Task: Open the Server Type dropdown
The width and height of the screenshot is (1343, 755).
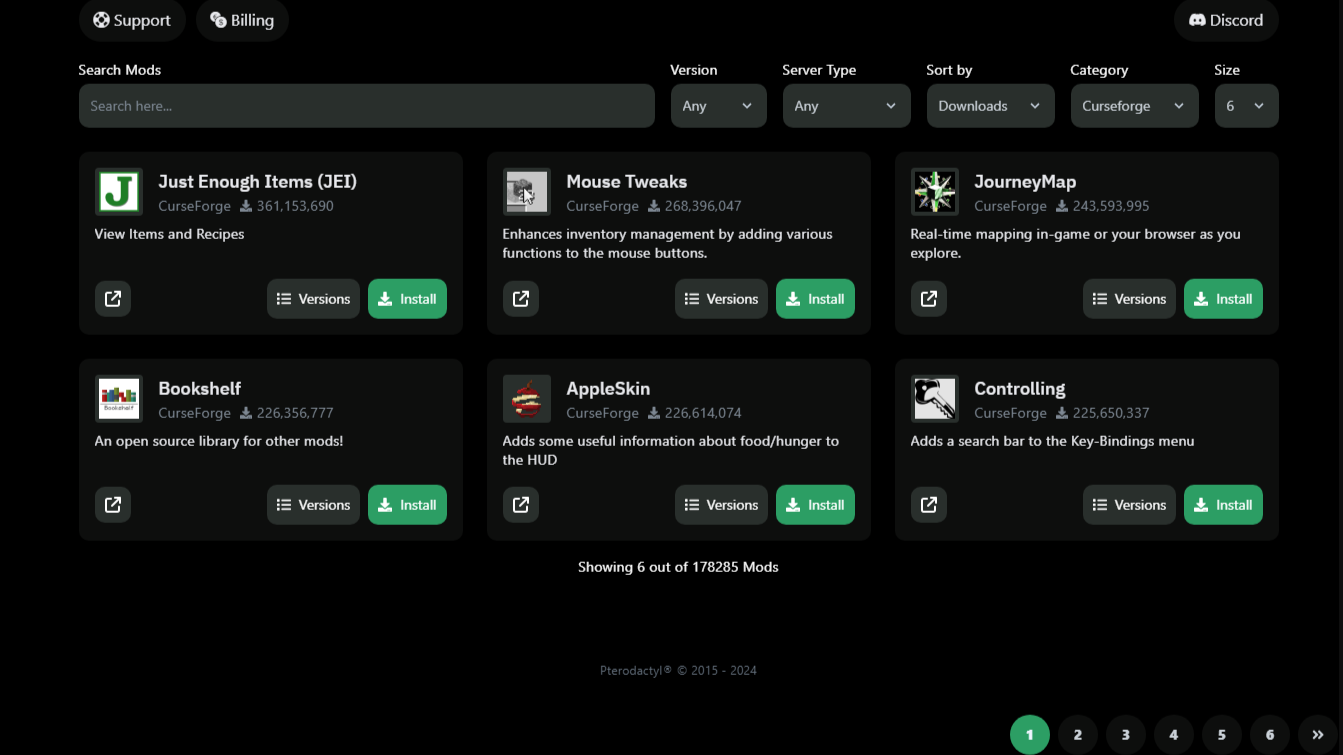Action: (846, 106)
